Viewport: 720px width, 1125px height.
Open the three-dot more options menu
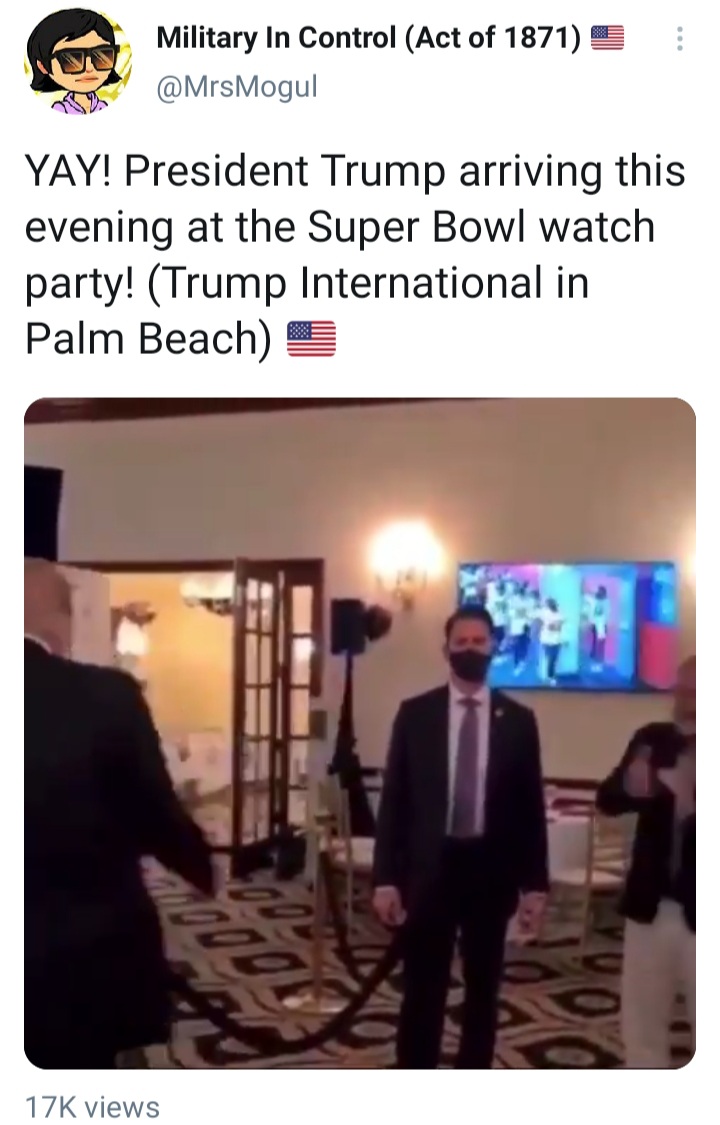coord(679,39)
